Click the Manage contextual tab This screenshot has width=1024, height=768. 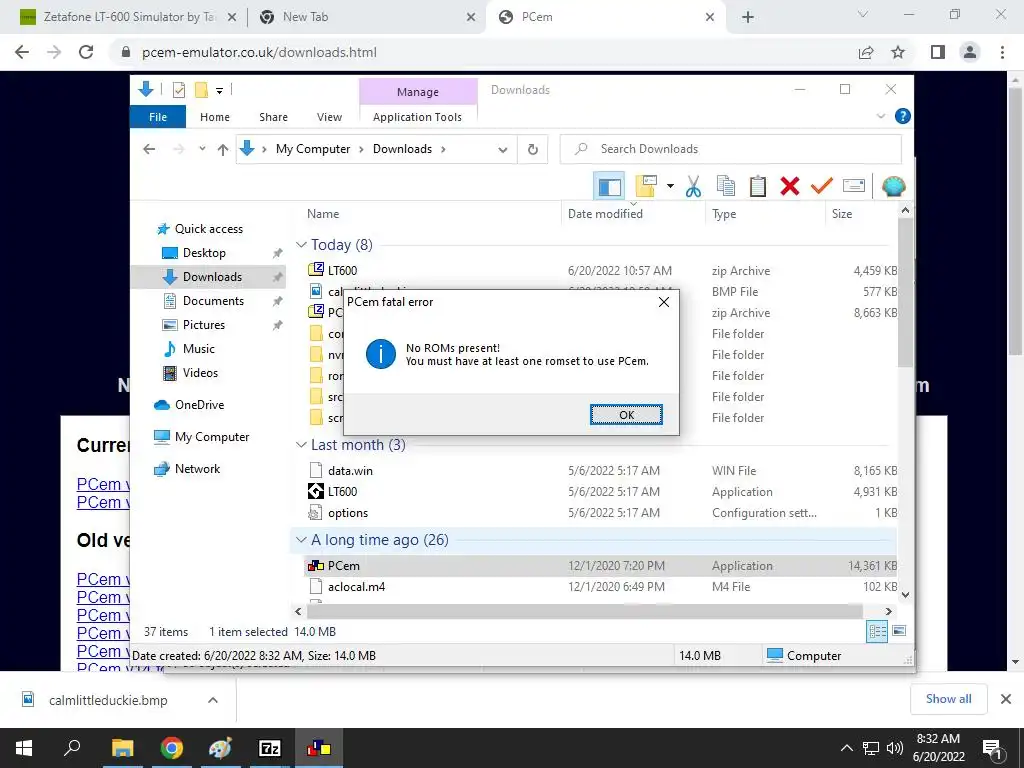418,92
